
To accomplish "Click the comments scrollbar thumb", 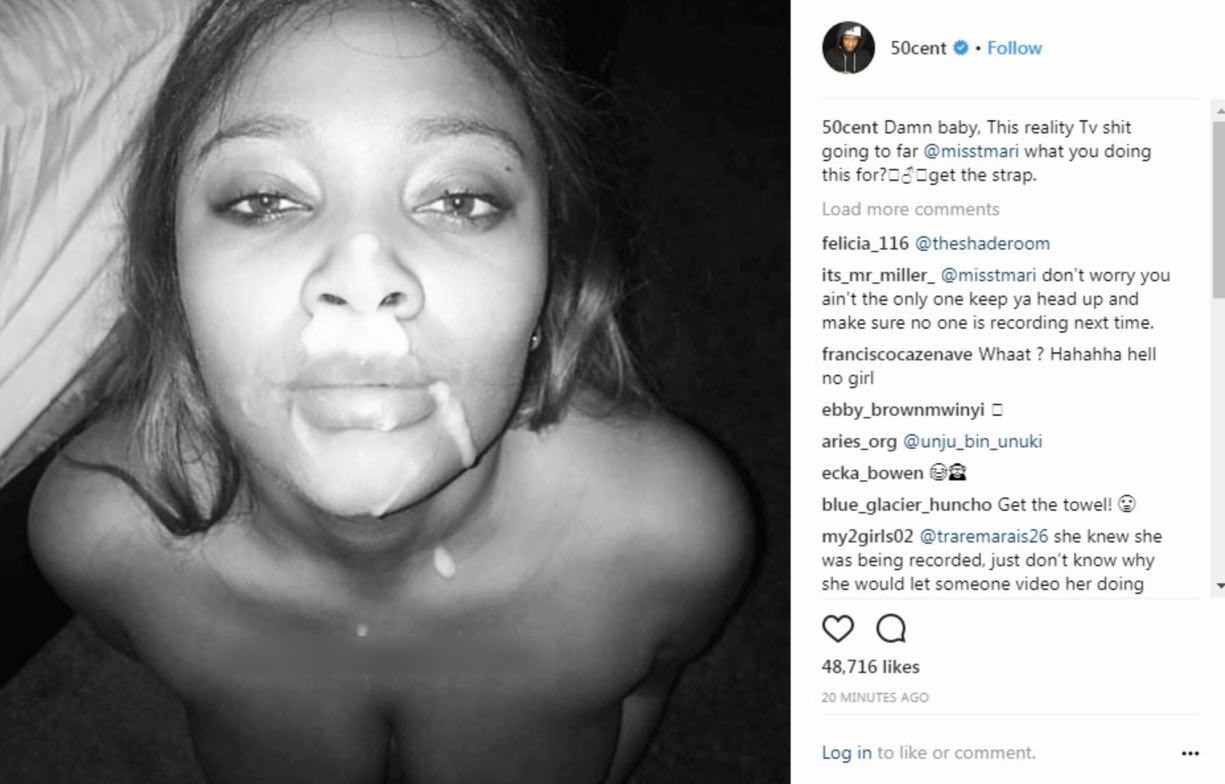I will pos(1217,210).
